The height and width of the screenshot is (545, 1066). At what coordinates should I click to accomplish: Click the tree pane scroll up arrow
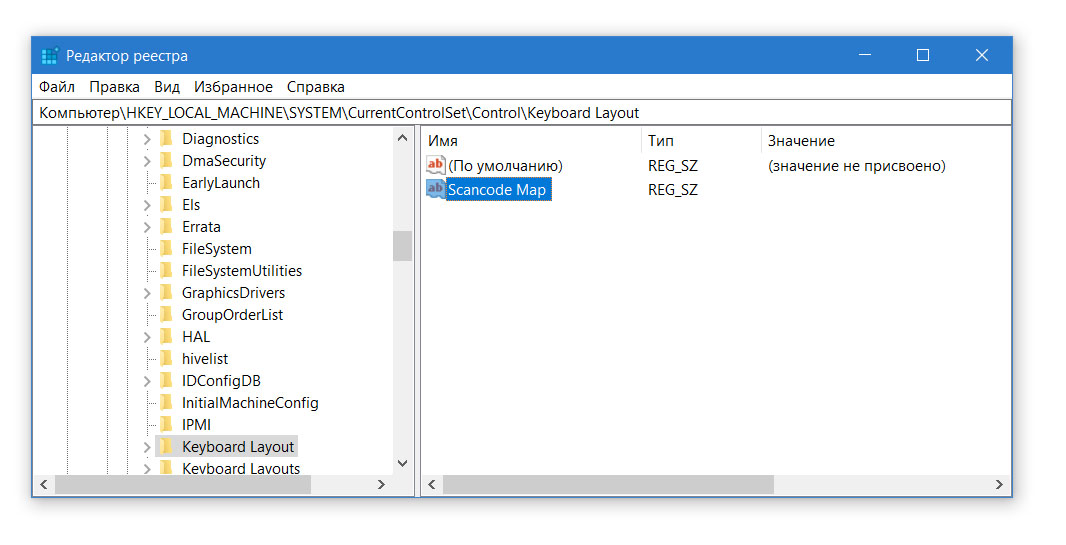click(402, 138)
